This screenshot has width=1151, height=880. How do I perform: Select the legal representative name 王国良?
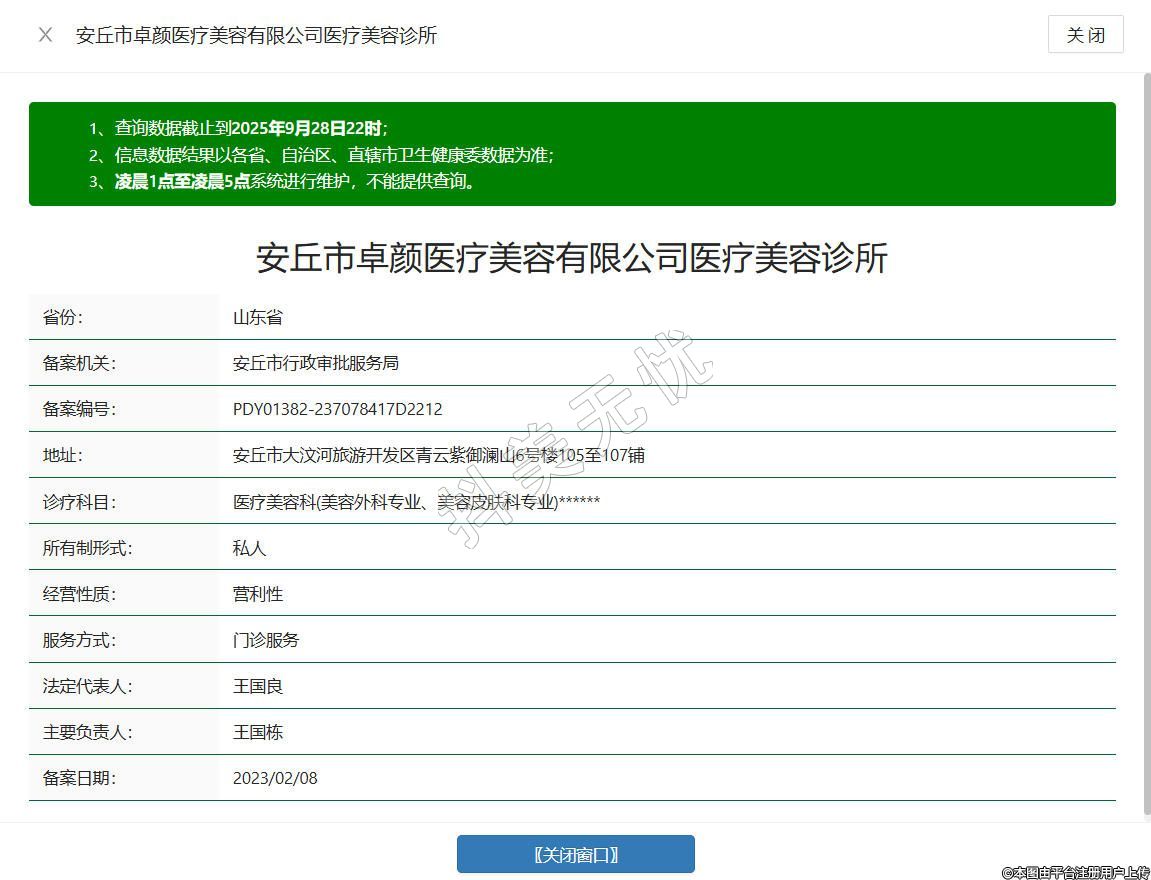click(258, 686)
